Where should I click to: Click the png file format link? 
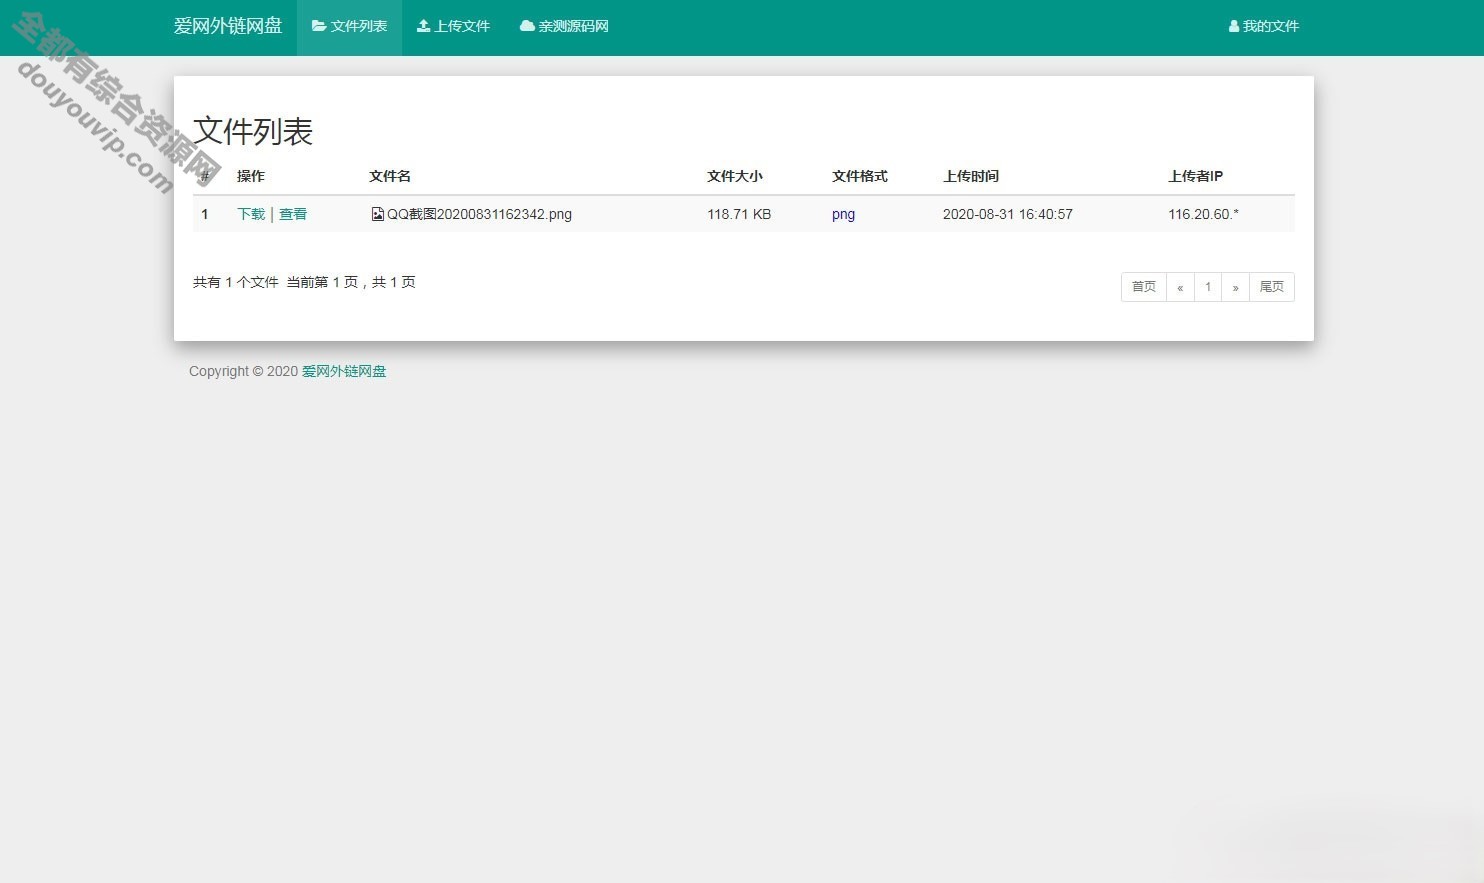(843, 214)
